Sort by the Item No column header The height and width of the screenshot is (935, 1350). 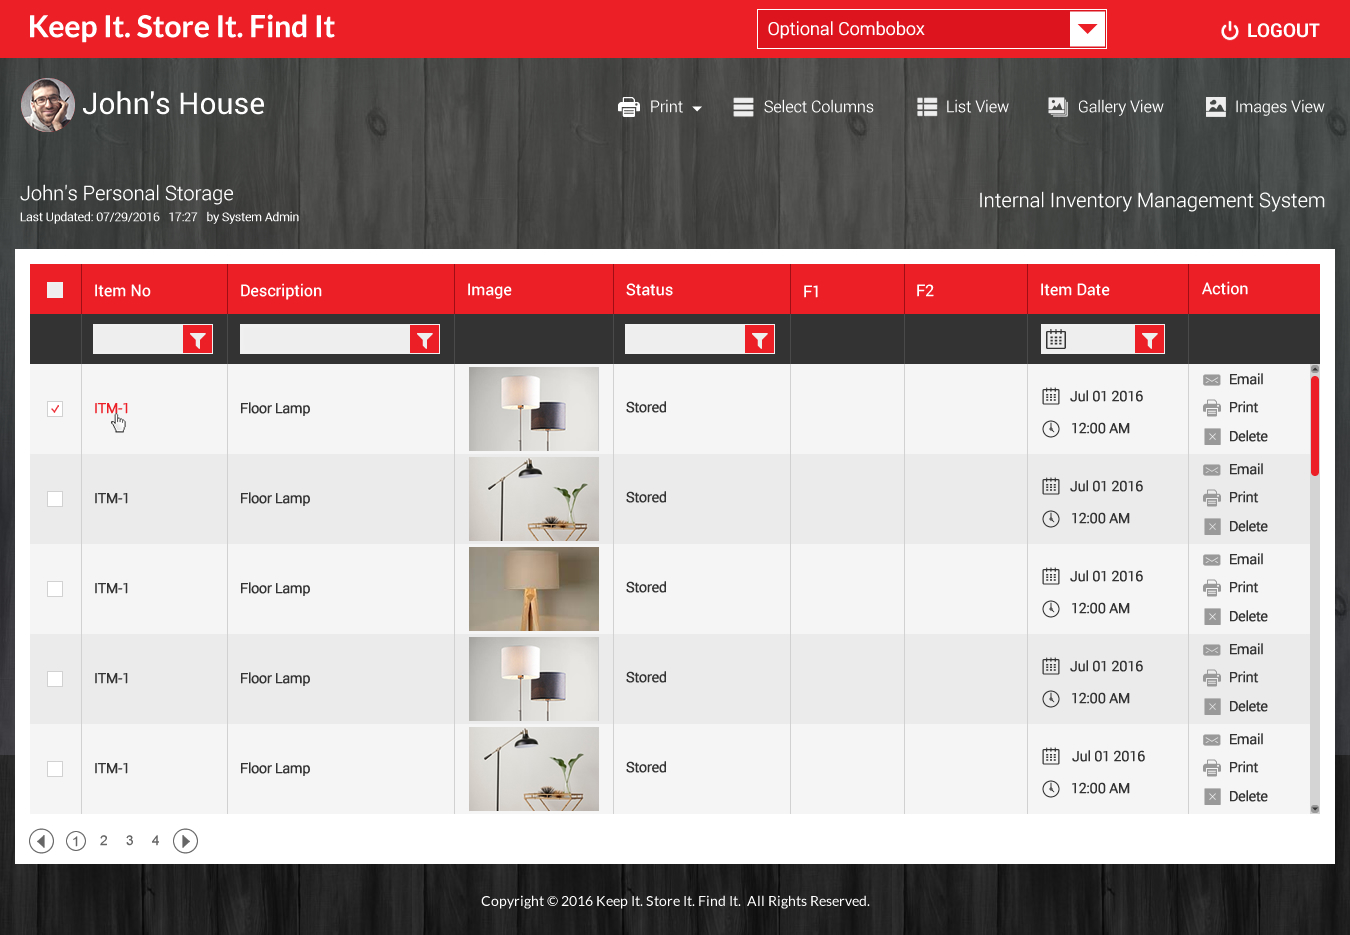(x=122, y=291)
